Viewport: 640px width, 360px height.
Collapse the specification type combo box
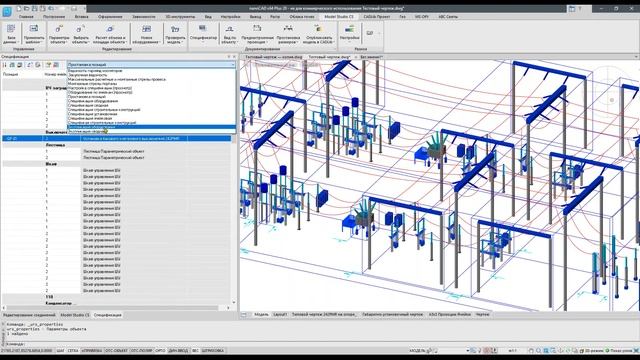233,64
